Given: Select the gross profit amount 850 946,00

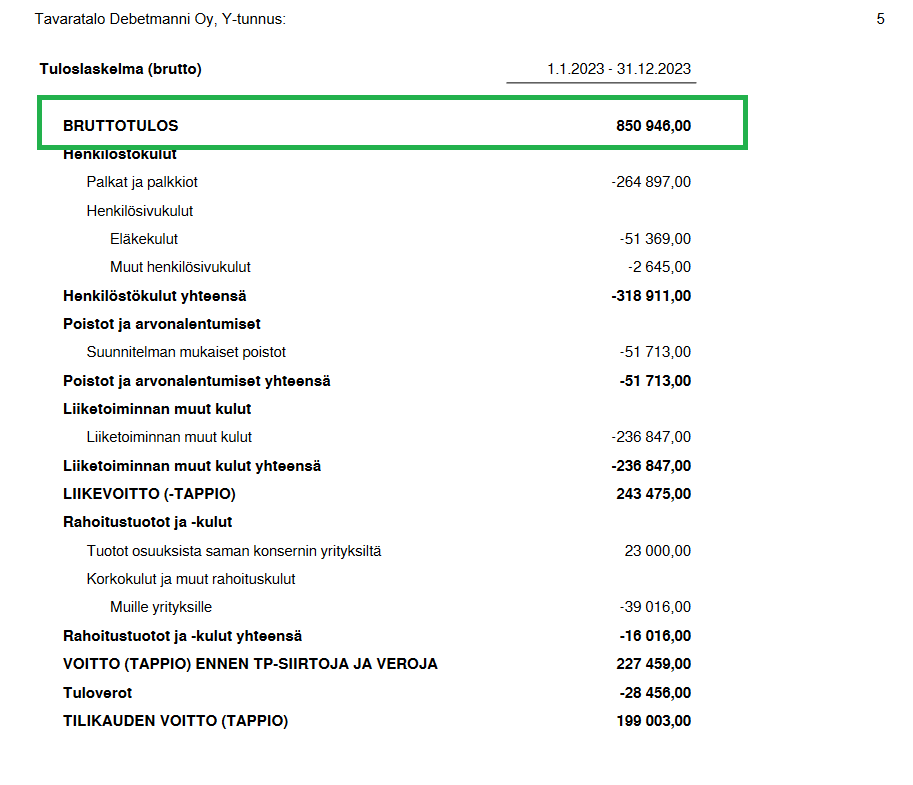Looking at the screenshot, I should click(653, 126).
